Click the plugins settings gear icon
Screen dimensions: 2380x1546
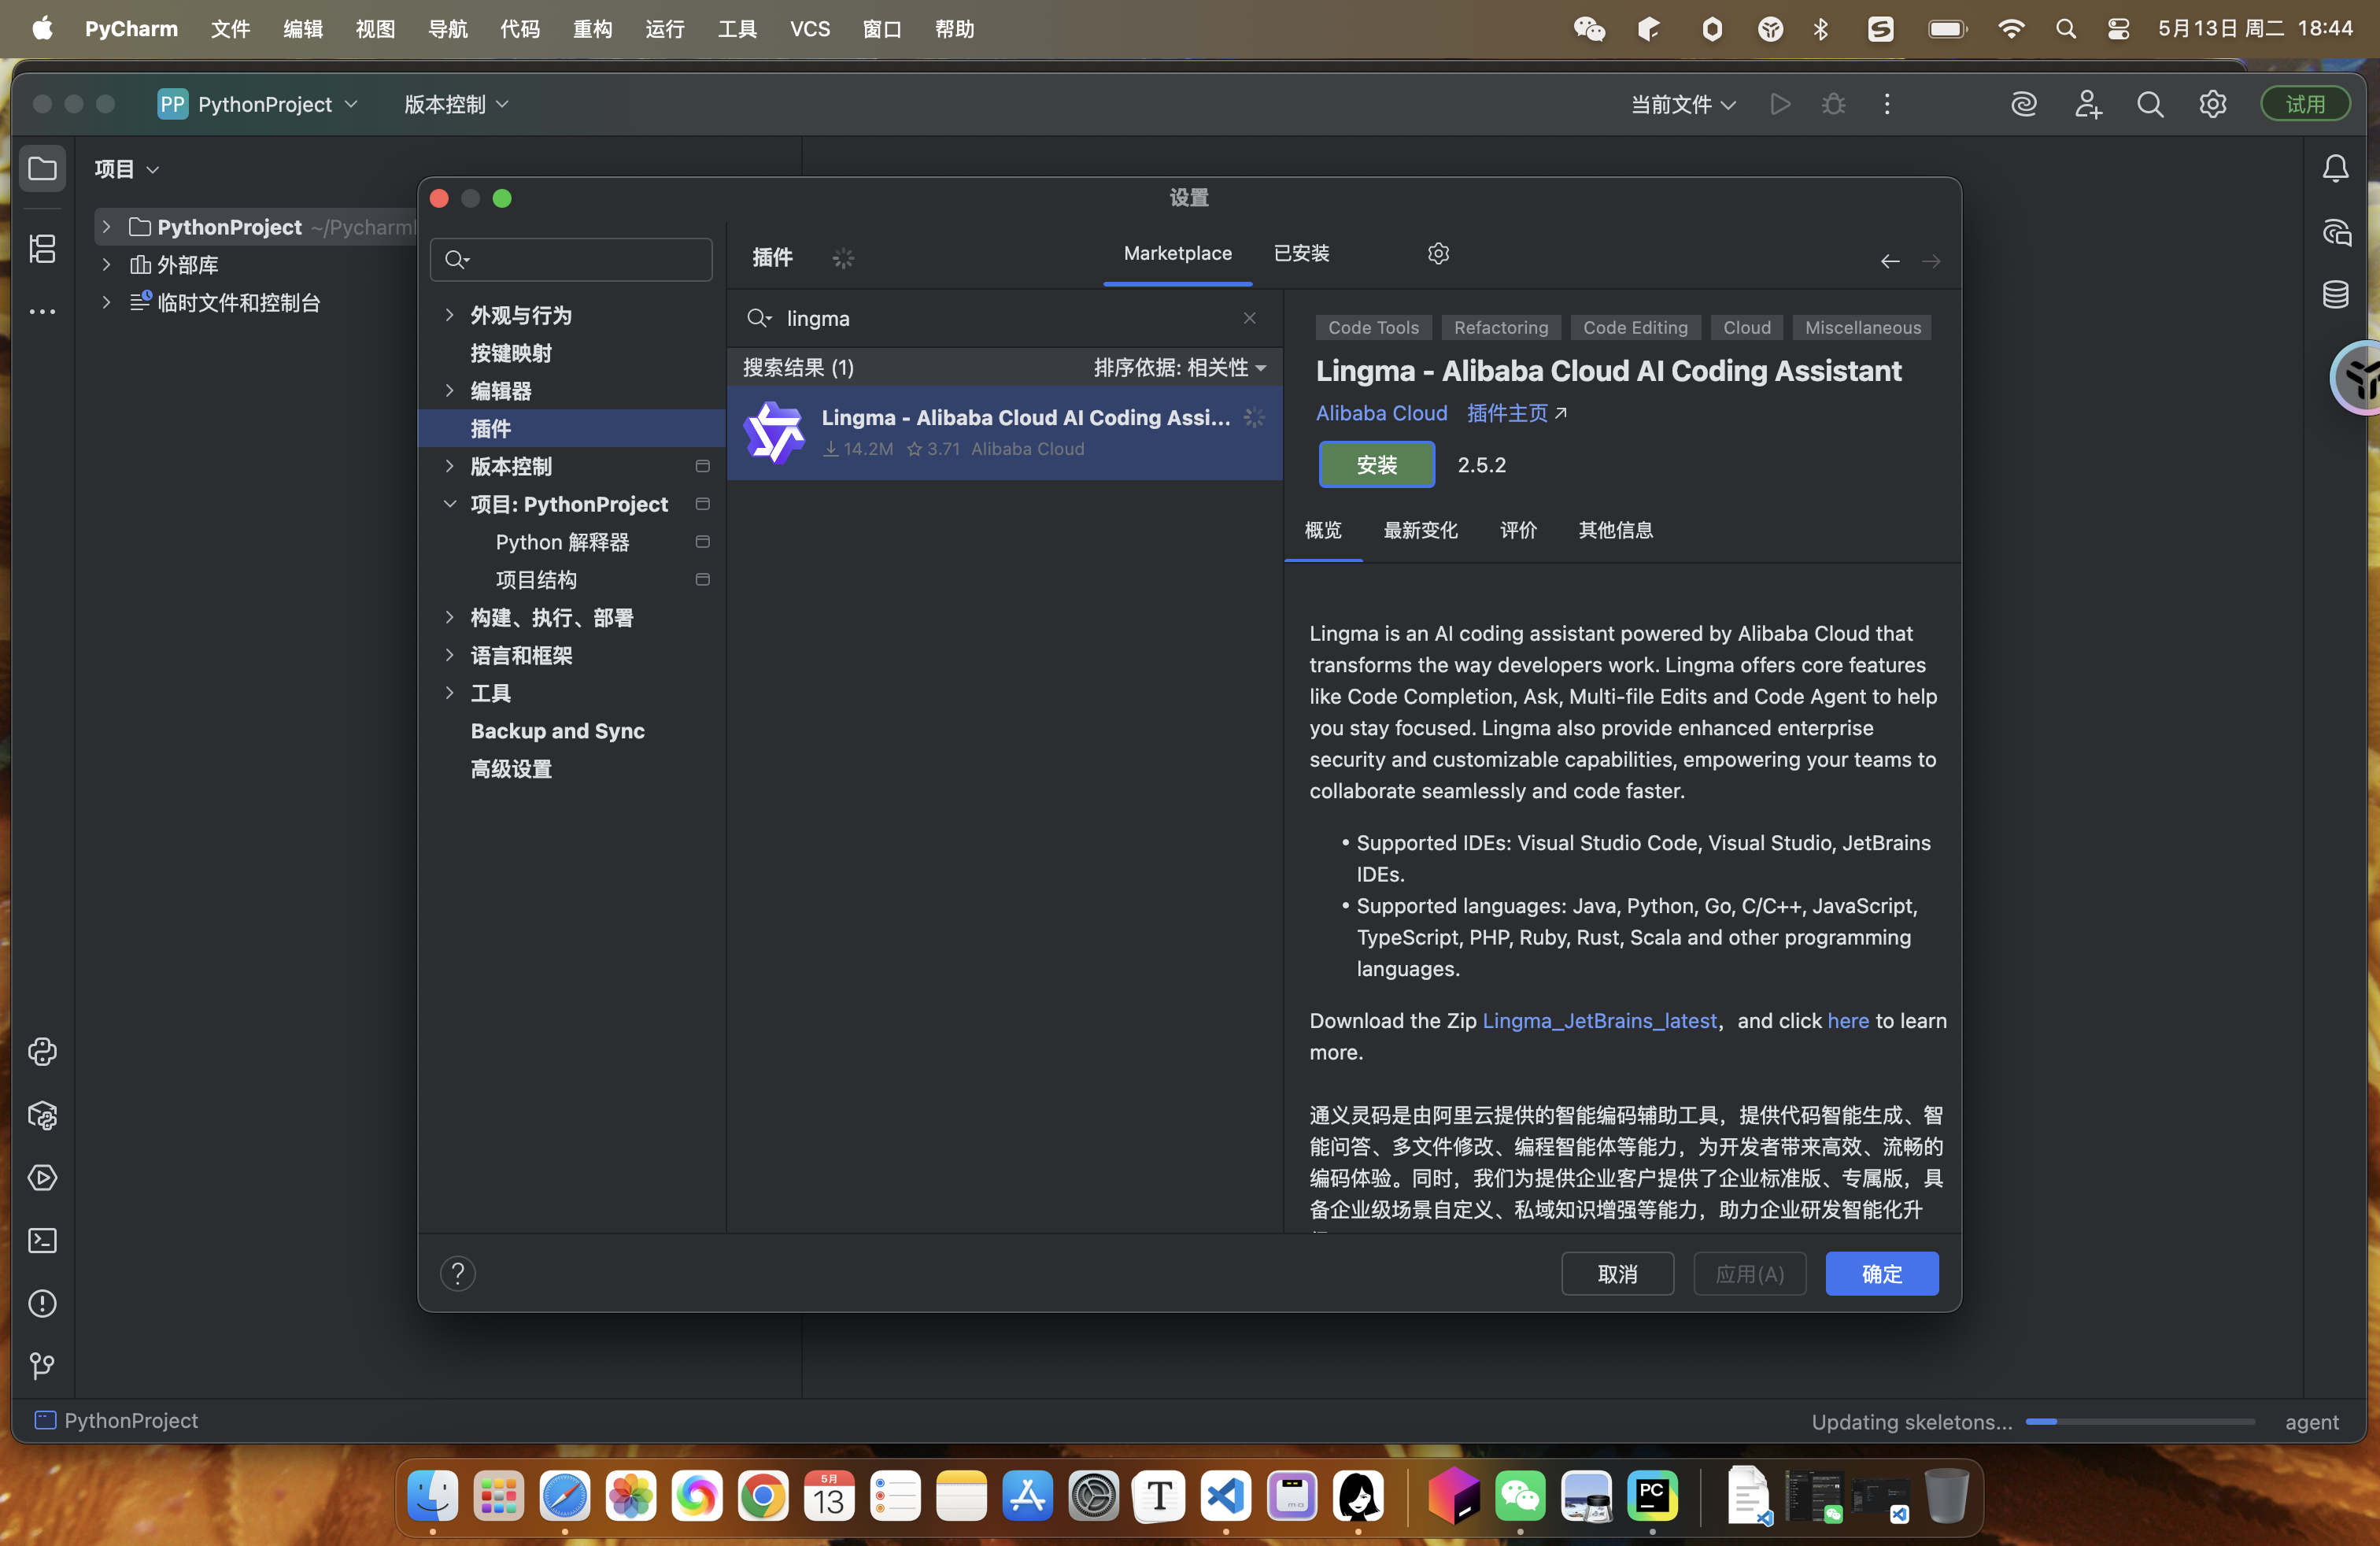coord(1438,254)
